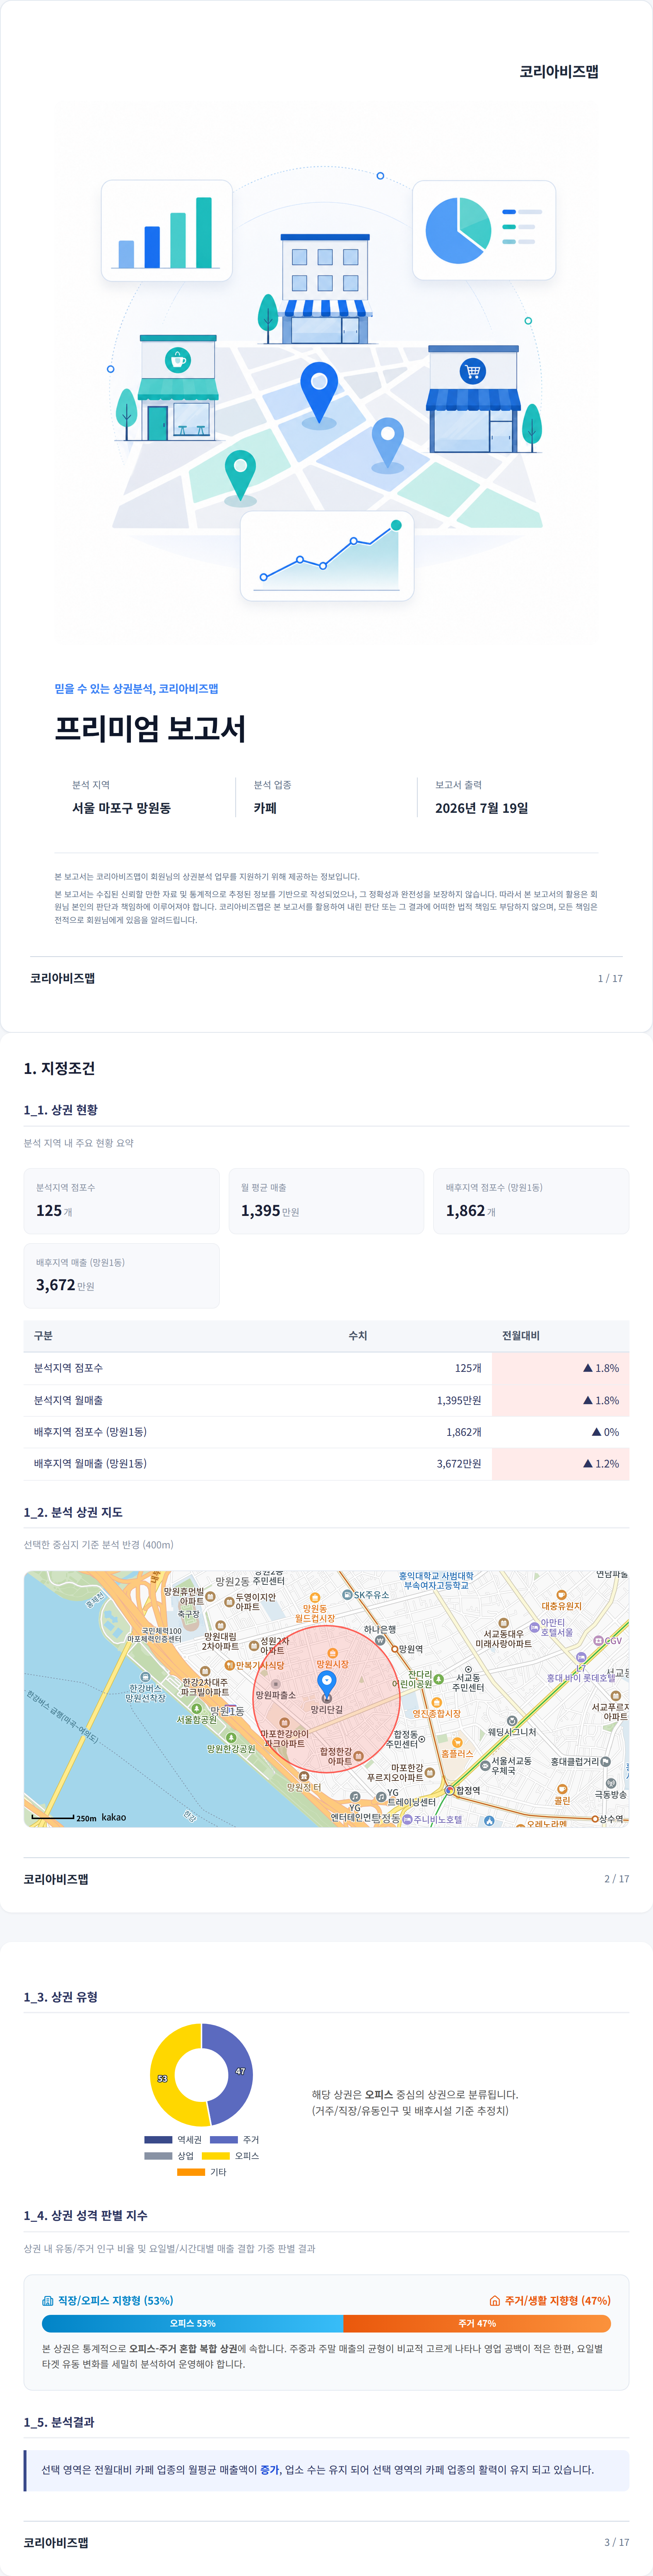The image size is (653, 2576).
Task: Click the large dark blue map pin in the illustration
Action: coord(319,394)
